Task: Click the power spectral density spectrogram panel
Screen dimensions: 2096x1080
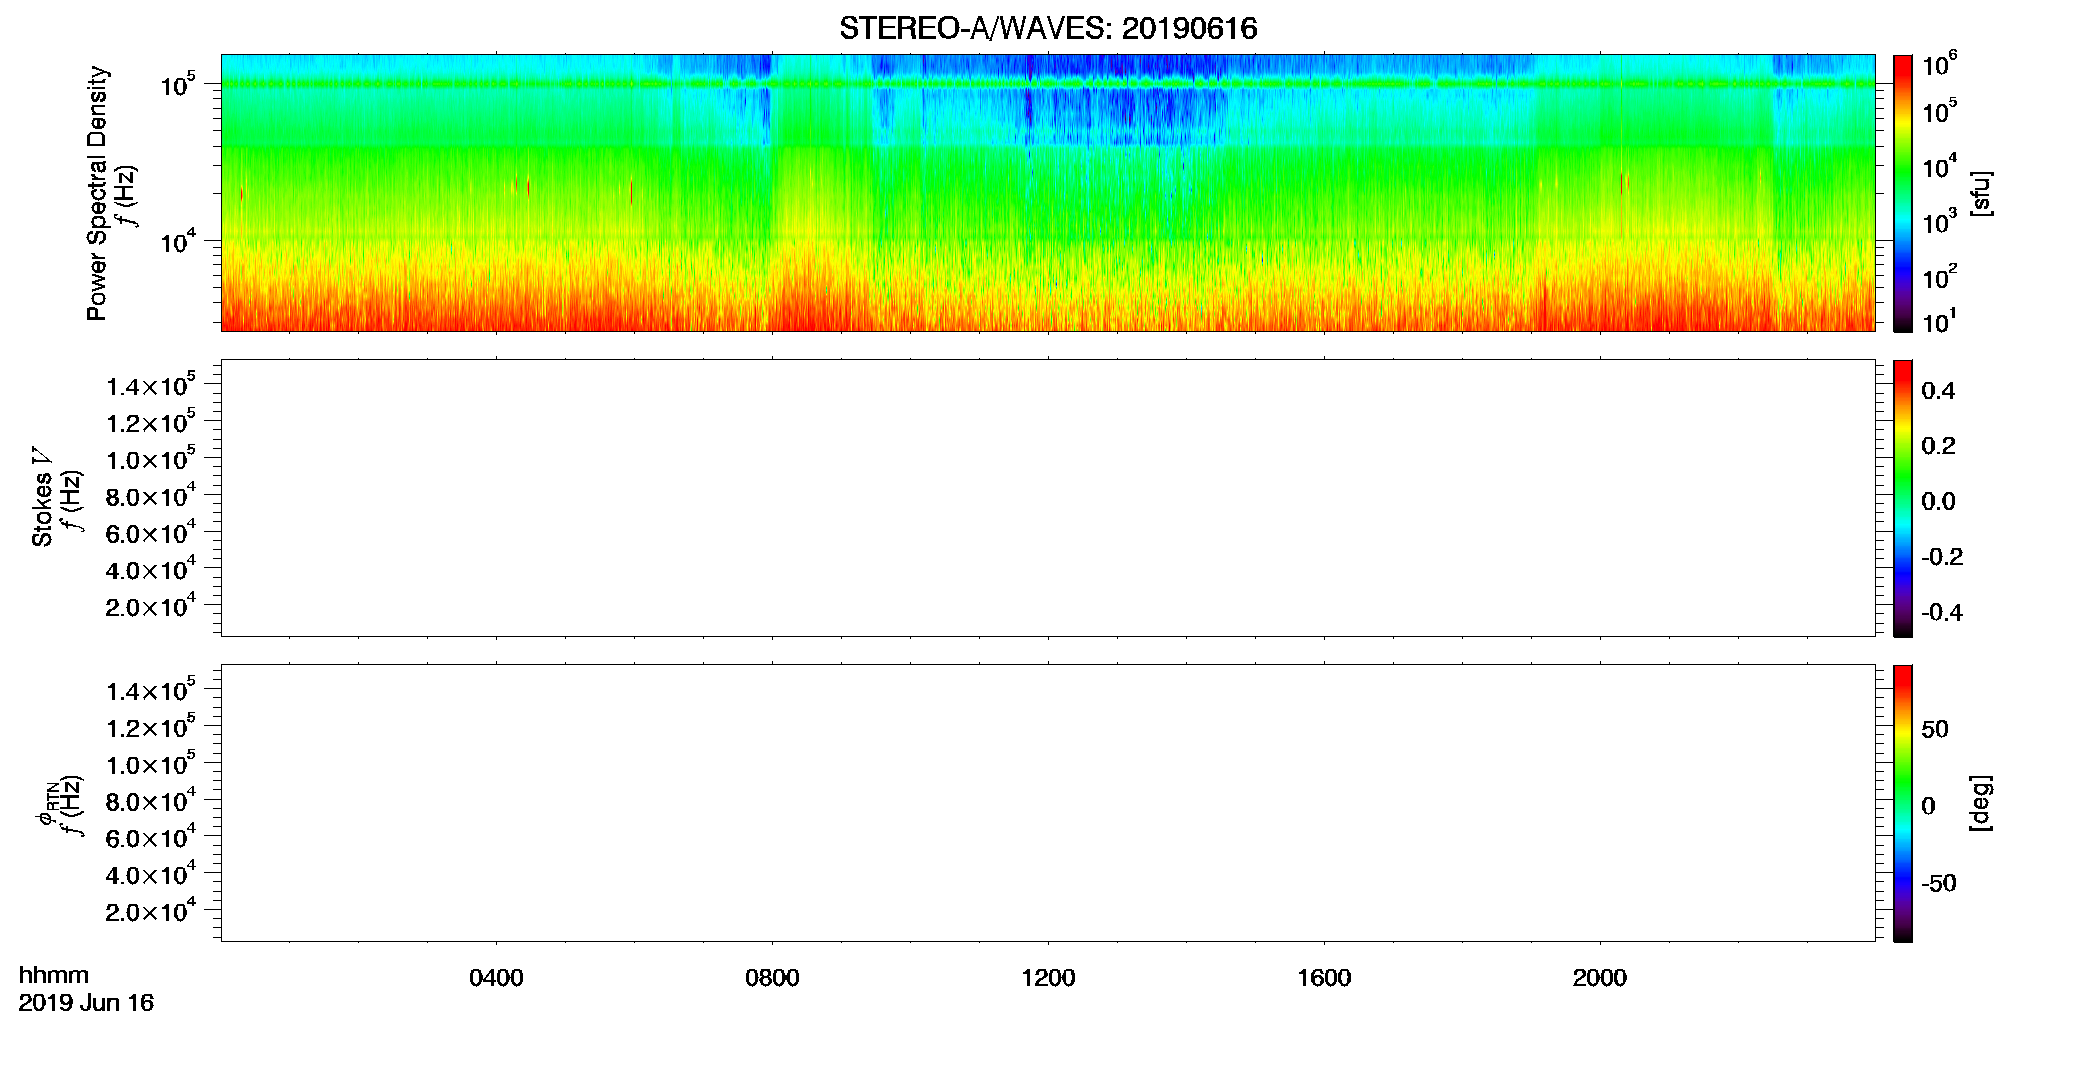Action: click(x=1048, y=193)
